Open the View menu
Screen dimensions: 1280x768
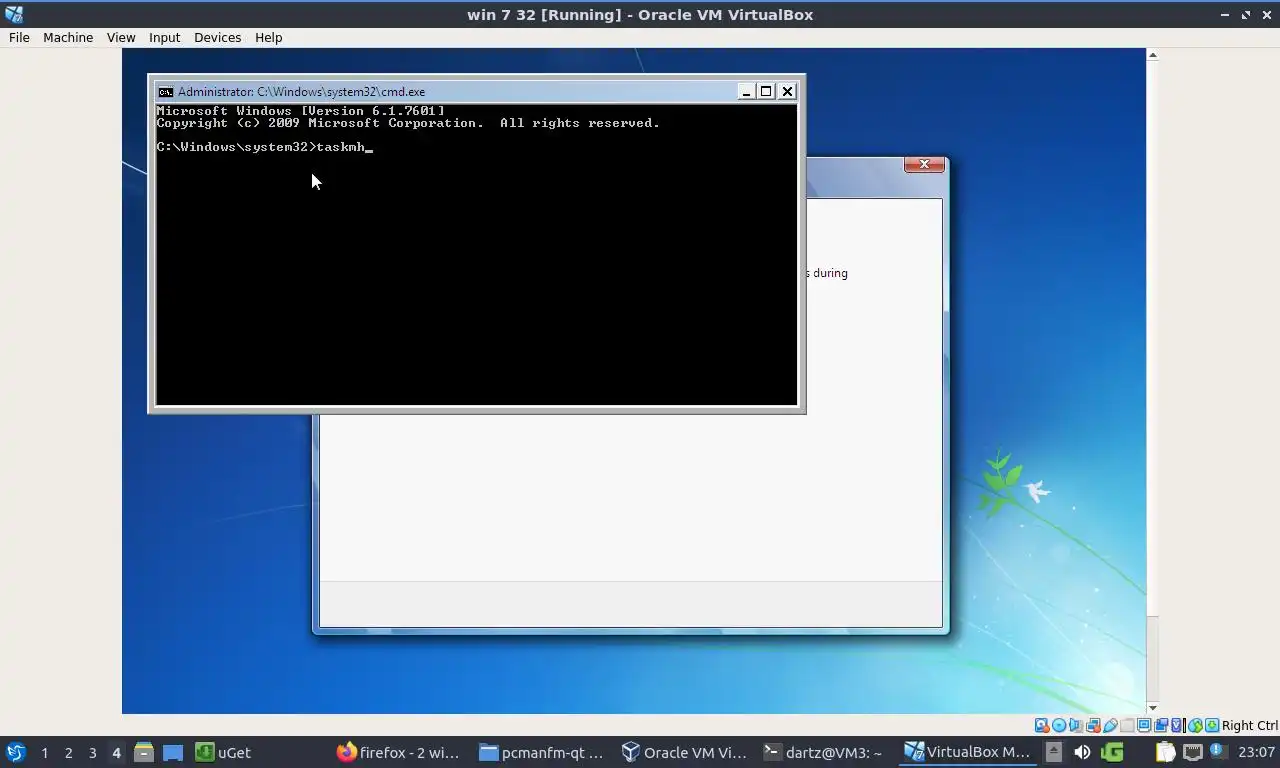(121, 37)
